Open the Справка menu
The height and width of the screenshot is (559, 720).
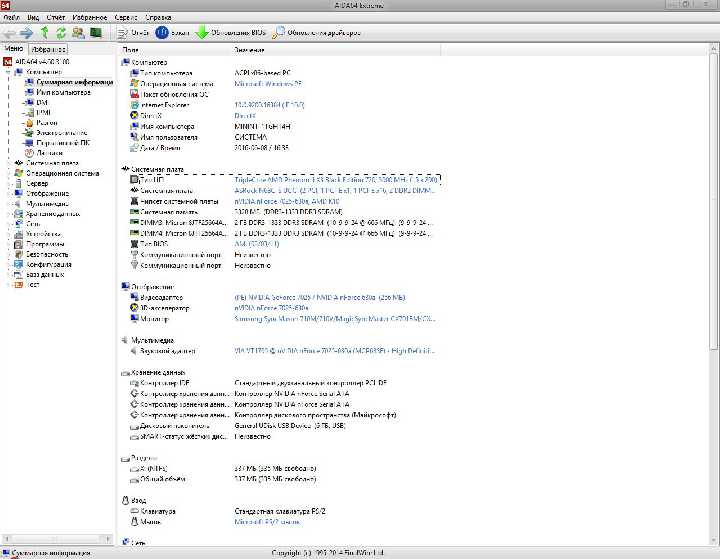coord(158,17)
